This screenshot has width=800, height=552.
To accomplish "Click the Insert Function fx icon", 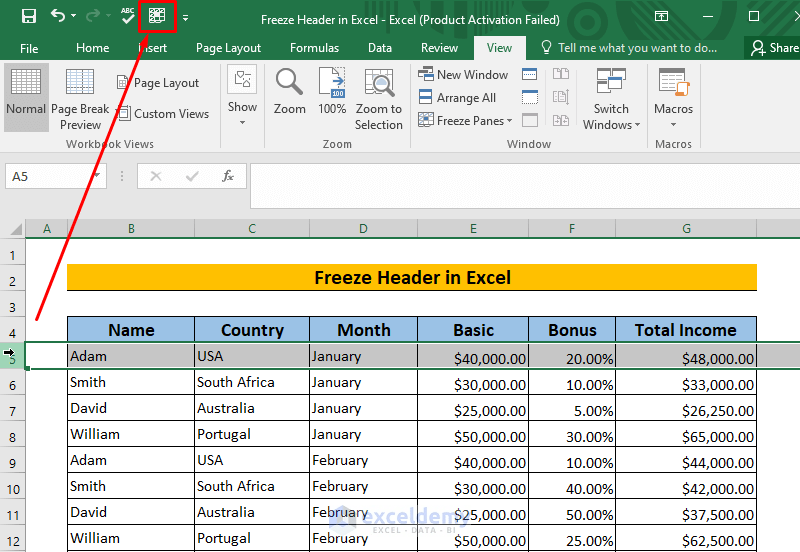I will tap(228, 177).
